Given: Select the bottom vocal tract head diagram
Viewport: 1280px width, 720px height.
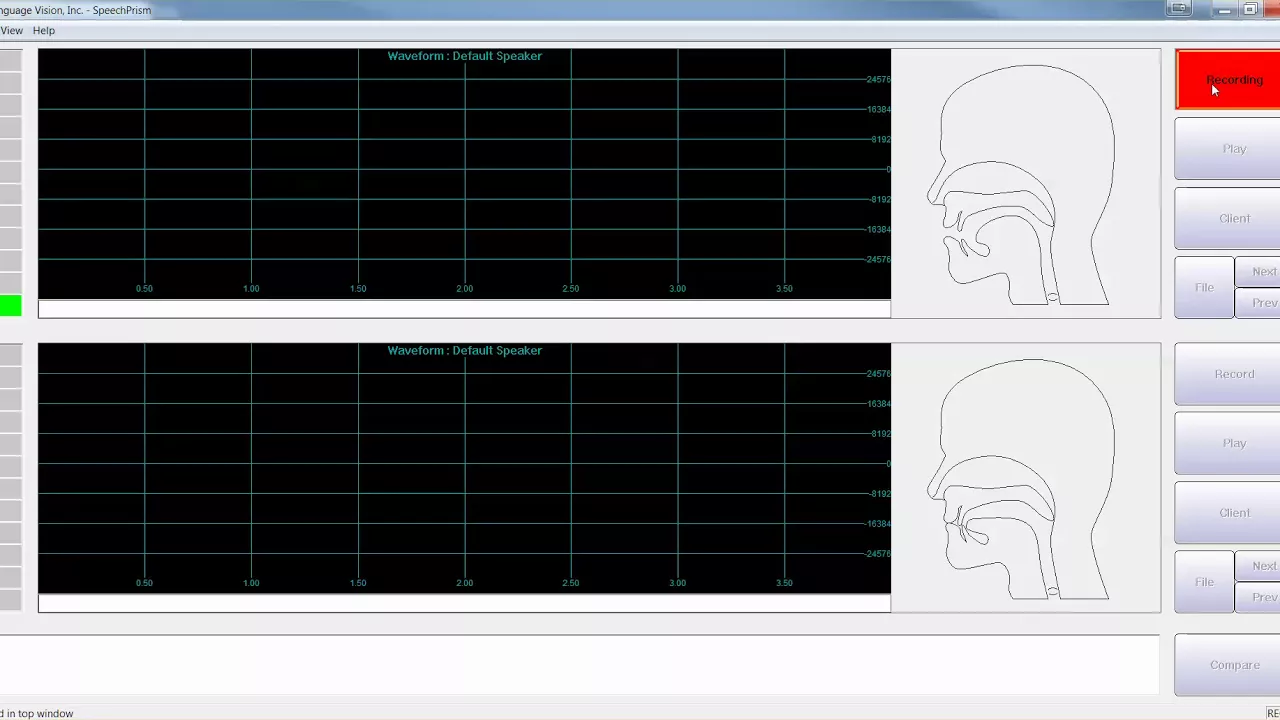Looking at the screenshot, I should click(x=1026, y=479).
